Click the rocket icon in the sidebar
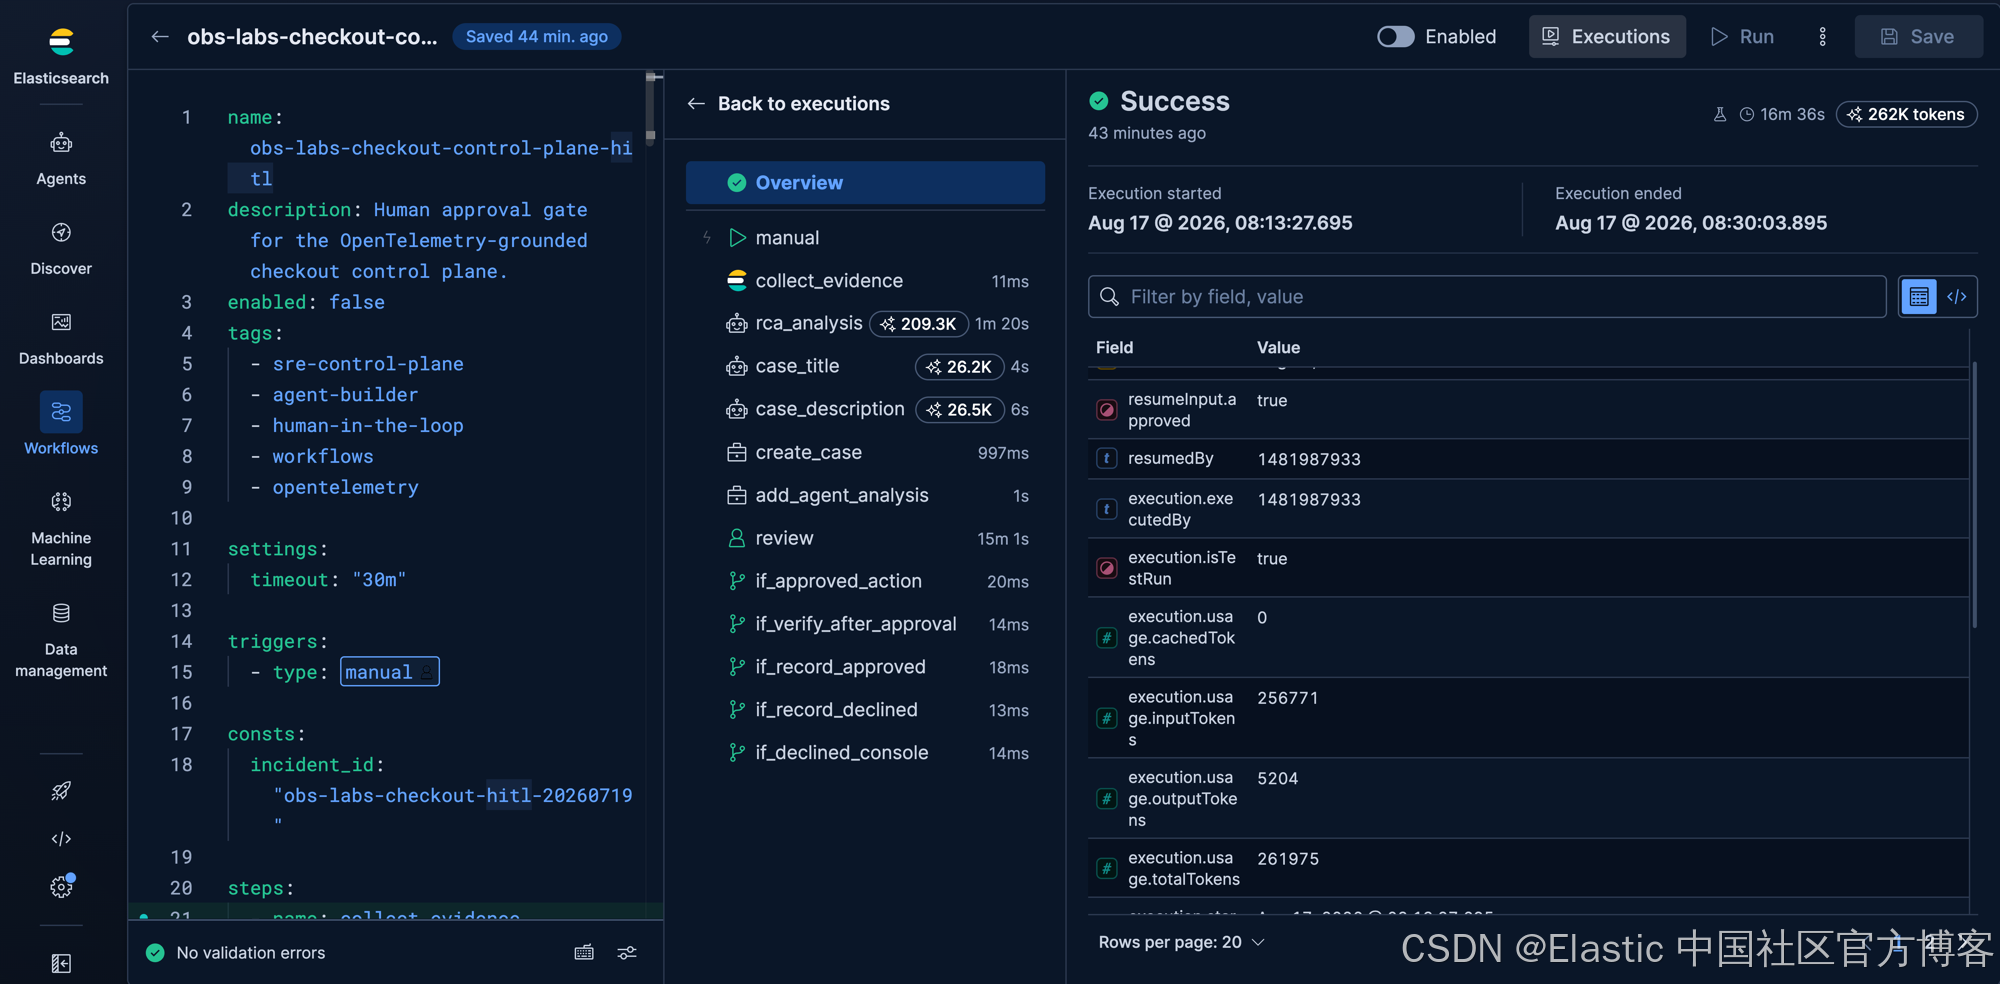The image size is (2000, 984). click(61, 791)
